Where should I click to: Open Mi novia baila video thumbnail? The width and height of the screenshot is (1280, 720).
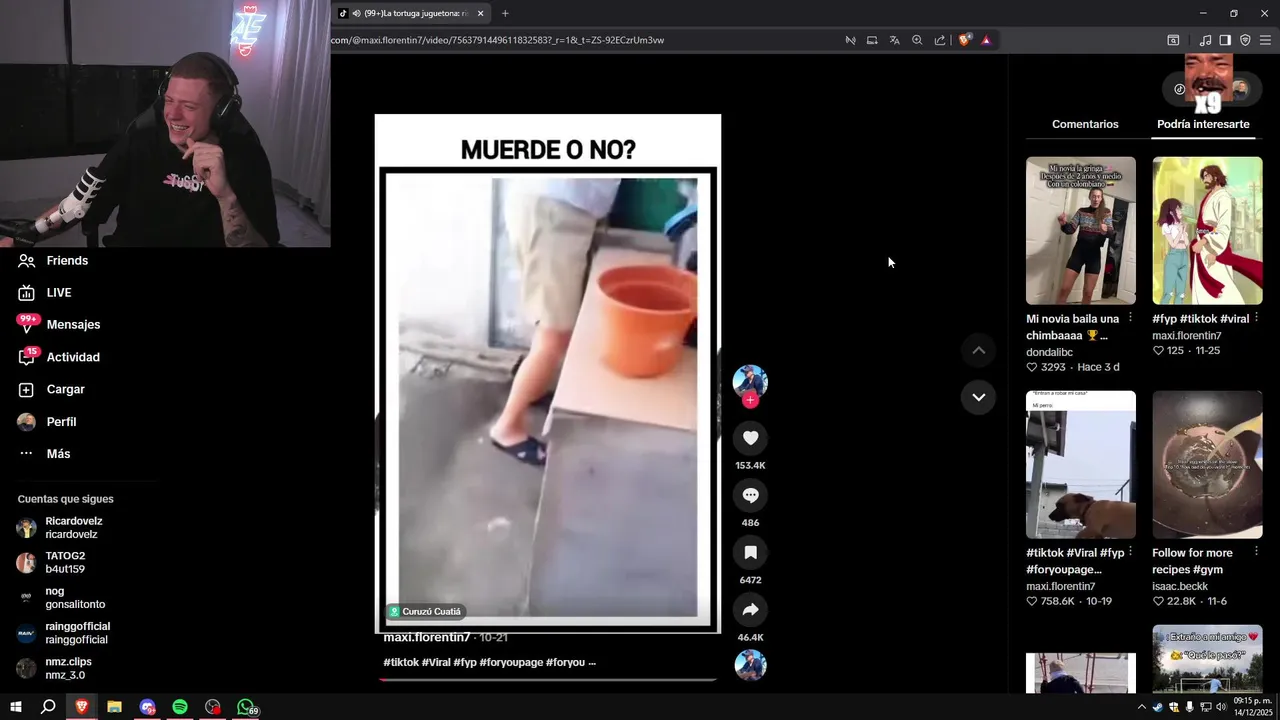1081,230
